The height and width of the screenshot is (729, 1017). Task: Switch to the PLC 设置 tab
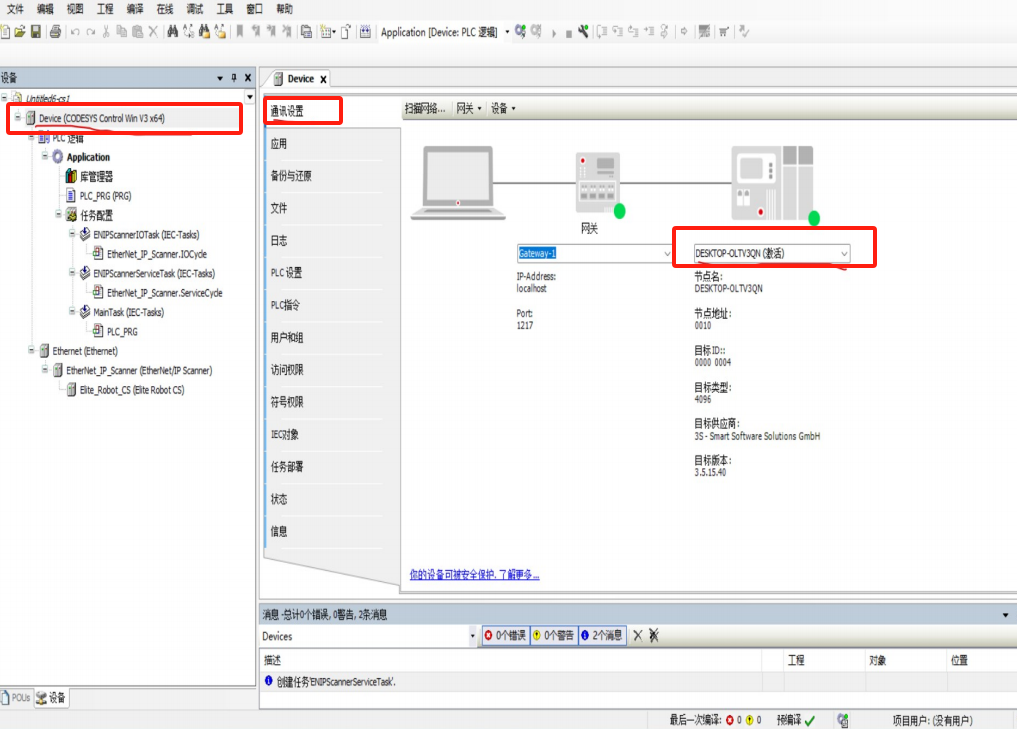coord(286,273)
